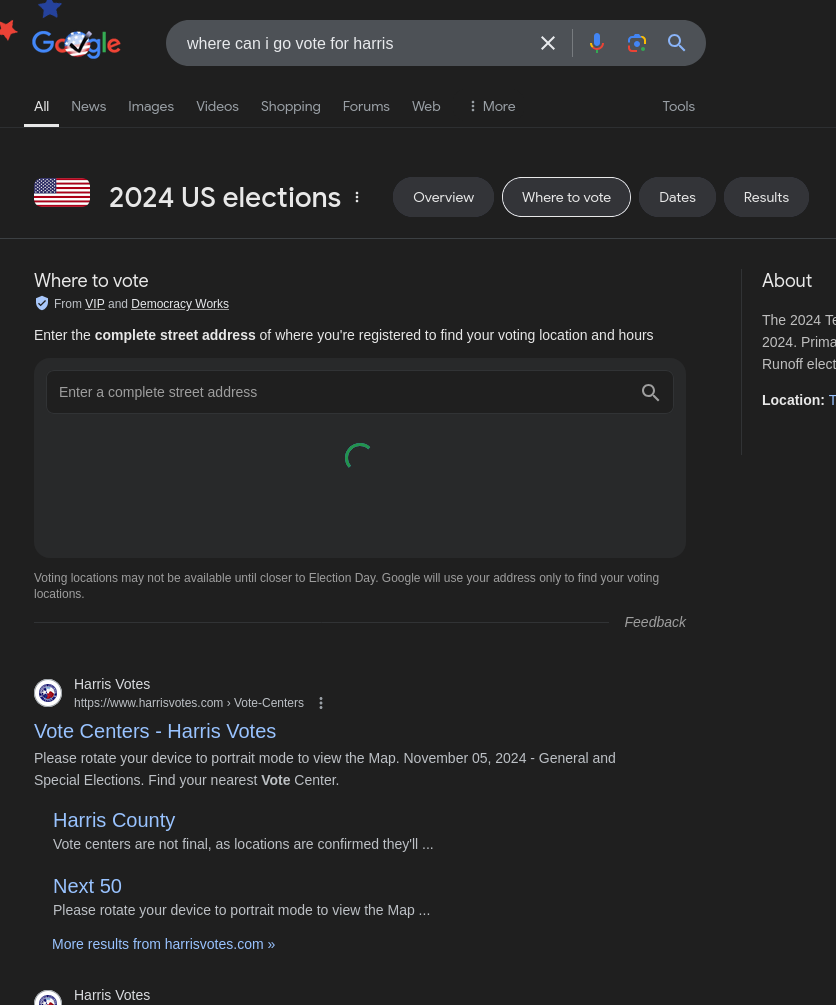Select the Overview chip

point(444,197)
